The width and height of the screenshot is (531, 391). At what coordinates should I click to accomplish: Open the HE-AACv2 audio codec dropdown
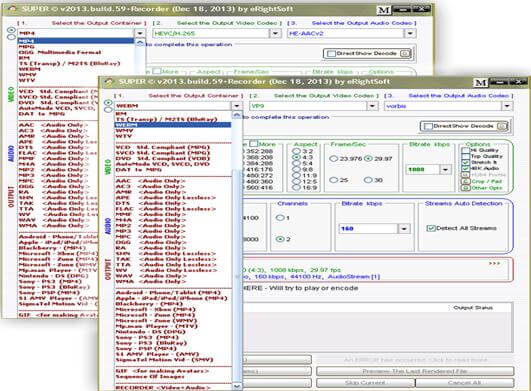point(410,33)
